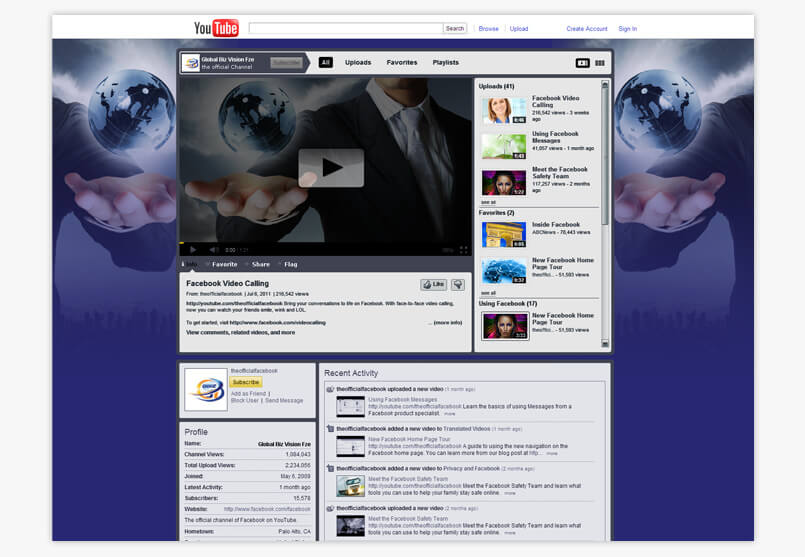Click Share under the video

261,264
